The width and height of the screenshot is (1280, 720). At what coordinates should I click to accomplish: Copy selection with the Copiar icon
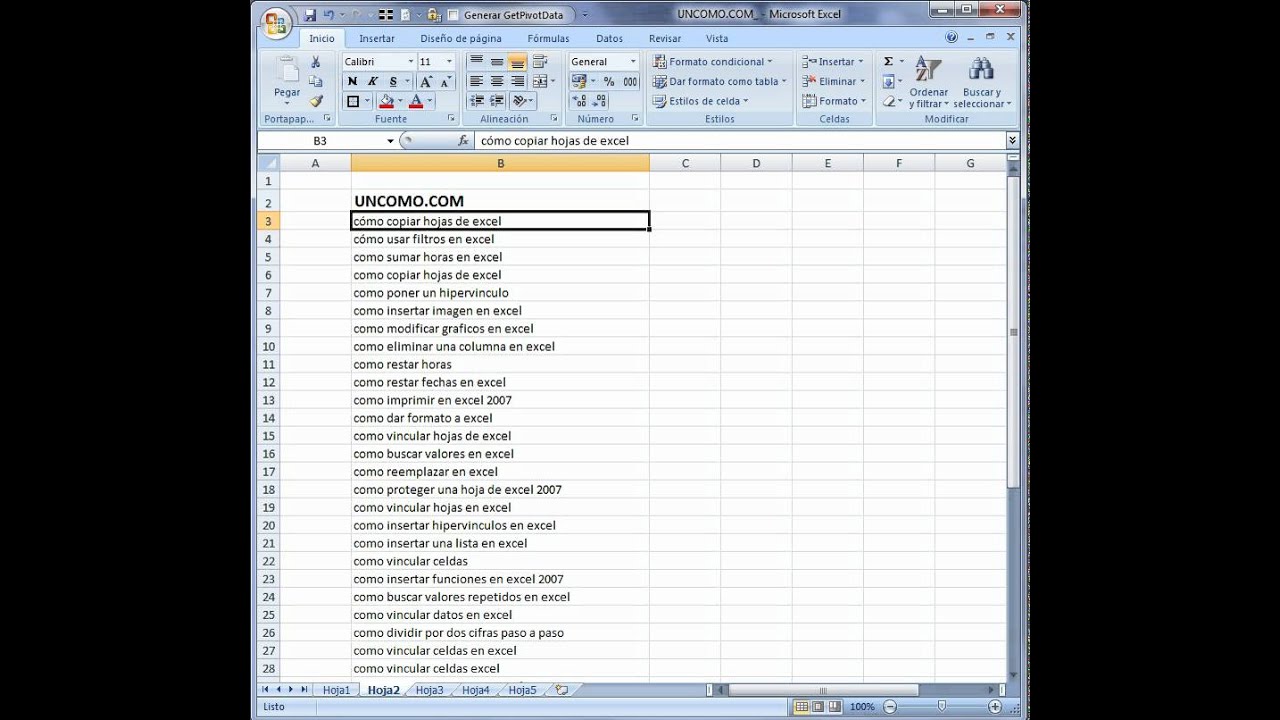(x=316, y=81)
